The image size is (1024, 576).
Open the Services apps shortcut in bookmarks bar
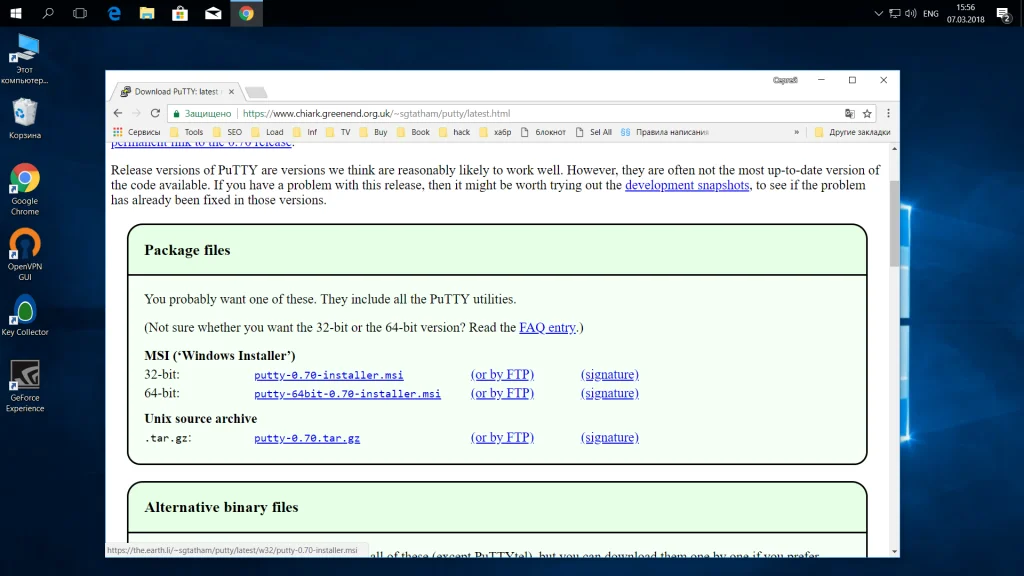pyautogui.click(x=136, y=132)
